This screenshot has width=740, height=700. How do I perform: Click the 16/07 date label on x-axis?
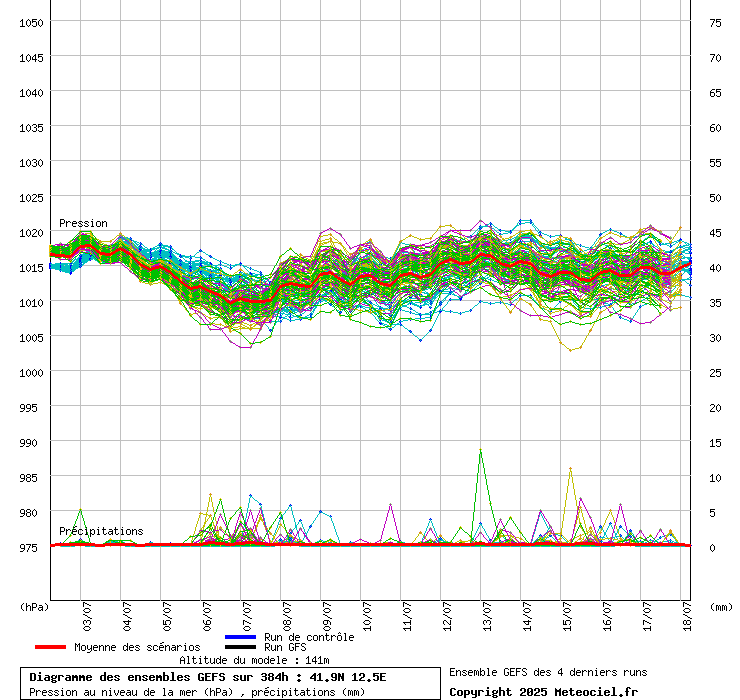coord(607,616)
